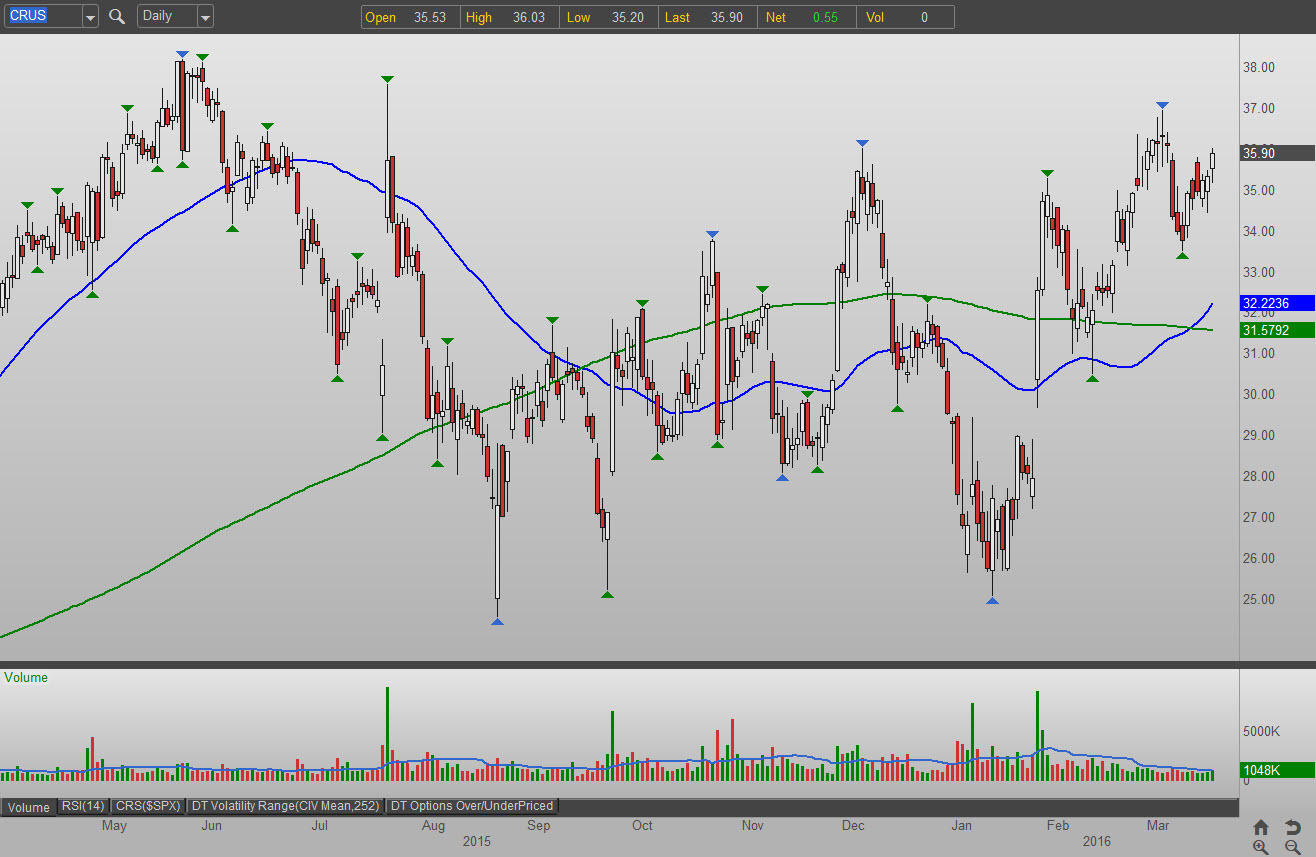Screen dimensions: 1316x857
Task: Click the undo arrow icon
Action: 1292,827
